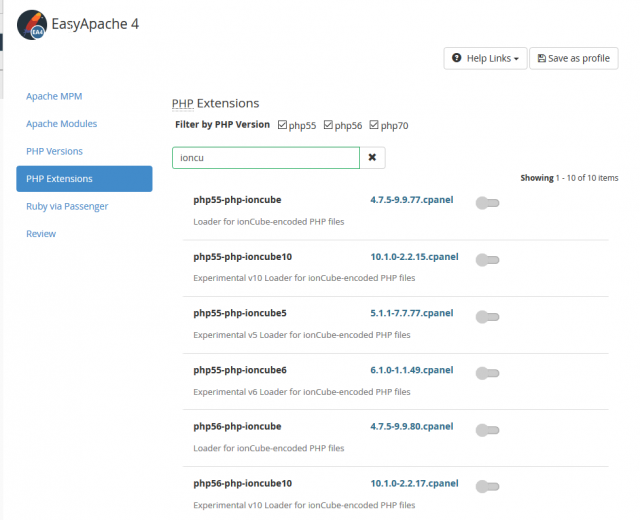
Task: Turn on php55-php-ioncube6 switch
Action: [487, 373]
